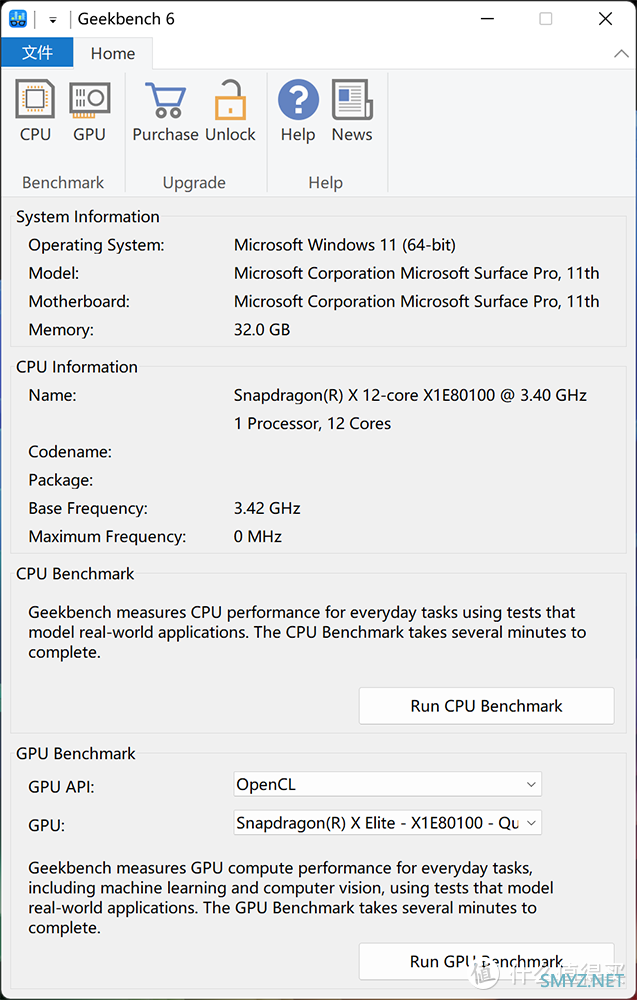Click the 'Codename:' label
The width and height of the screenshot is (637, 1000).
click(x=70, y=452)
